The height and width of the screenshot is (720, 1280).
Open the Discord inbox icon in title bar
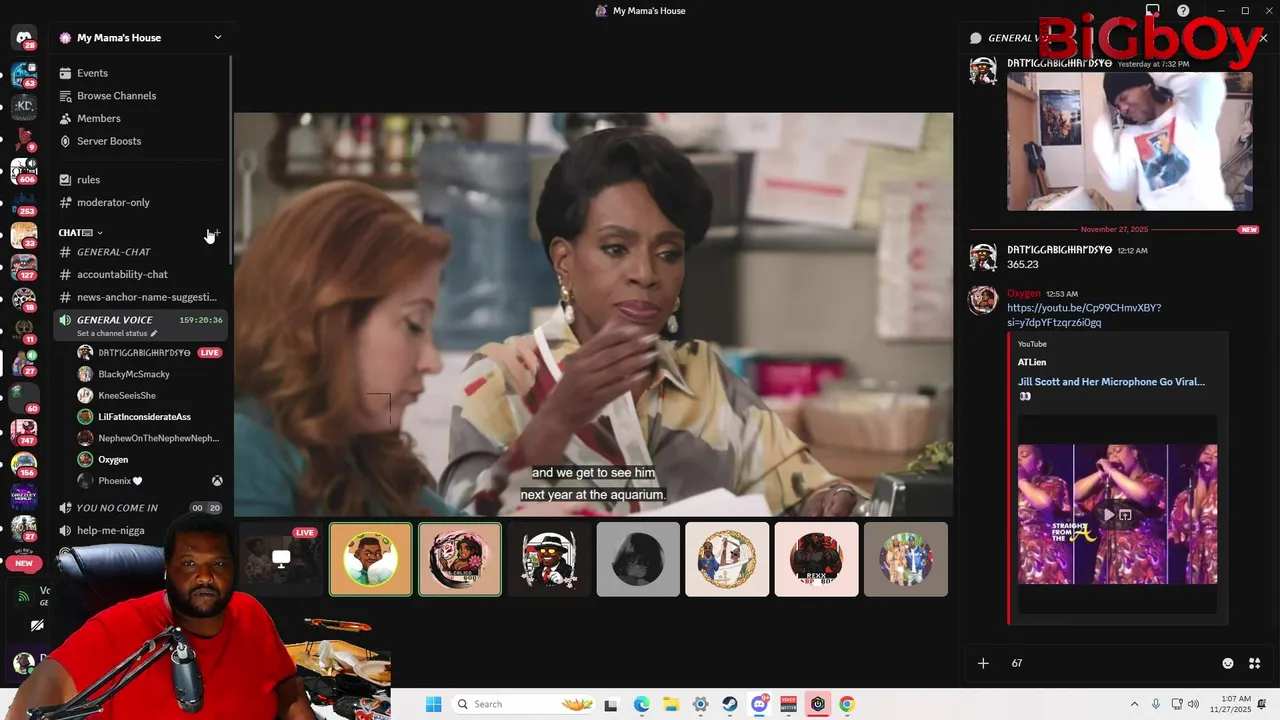[1153, 11]
